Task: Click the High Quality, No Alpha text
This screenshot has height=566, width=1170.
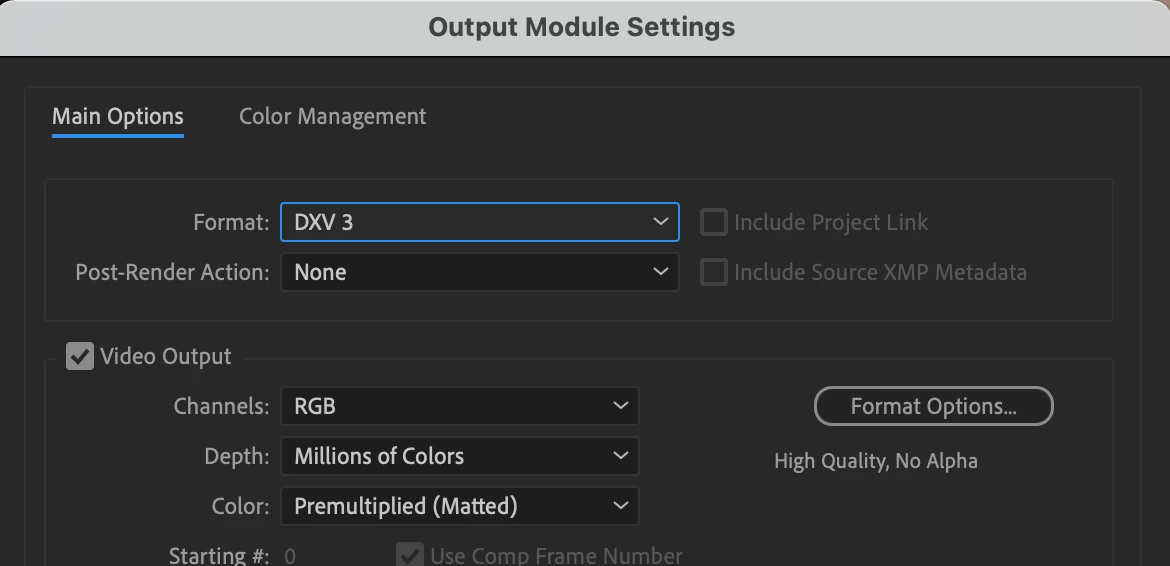Action: coord(876,461)
